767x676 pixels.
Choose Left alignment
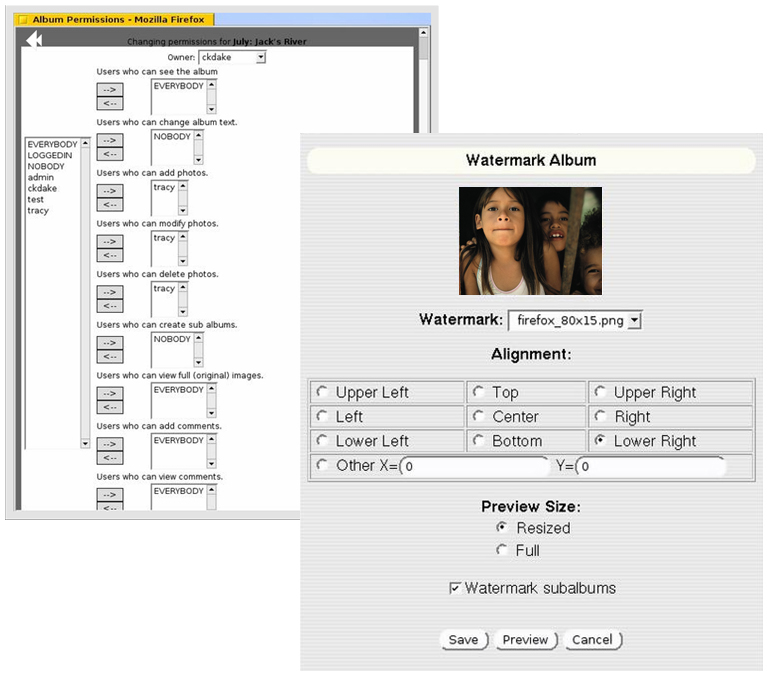click(322, 416)
